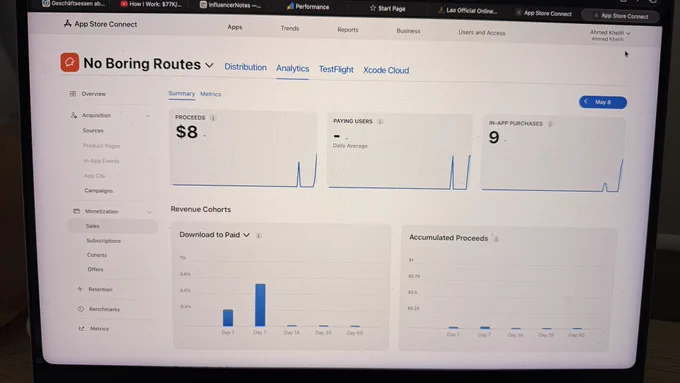Image resolution: width=680 pixels, height=383 pixels.
Task: Open Subscriptions in sidebar
Action: (103, 241)
